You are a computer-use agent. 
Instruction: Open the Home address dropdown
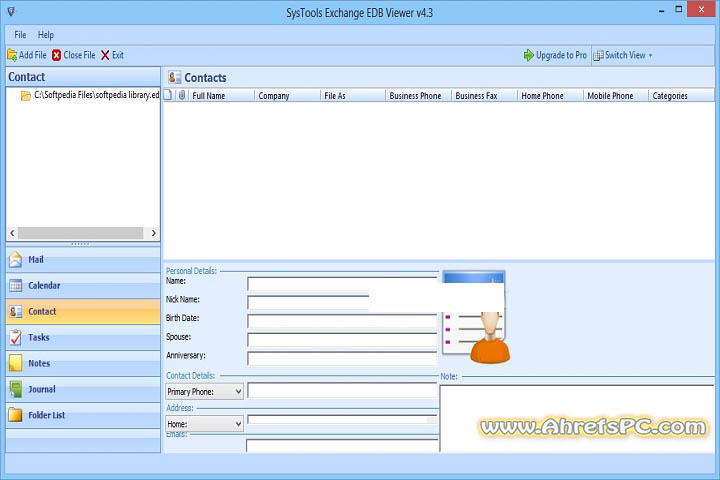coord(204,424)
